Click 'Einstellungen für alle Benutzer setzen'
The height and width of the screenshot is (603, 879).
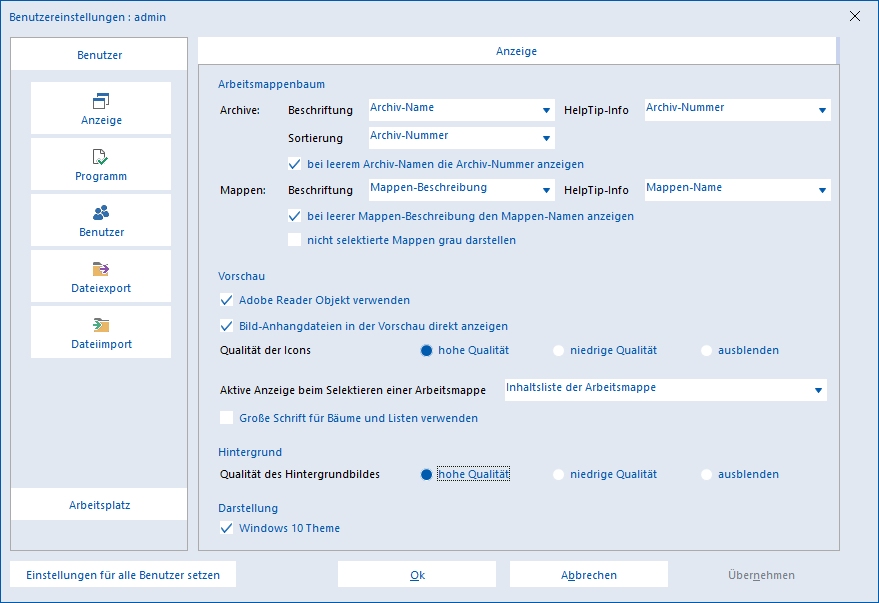(123, 574)
